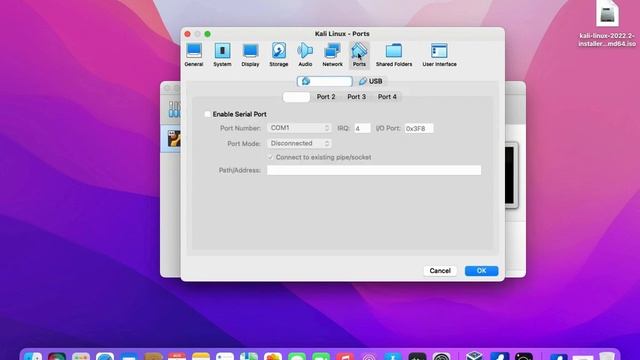Open the System settings section

222,55
